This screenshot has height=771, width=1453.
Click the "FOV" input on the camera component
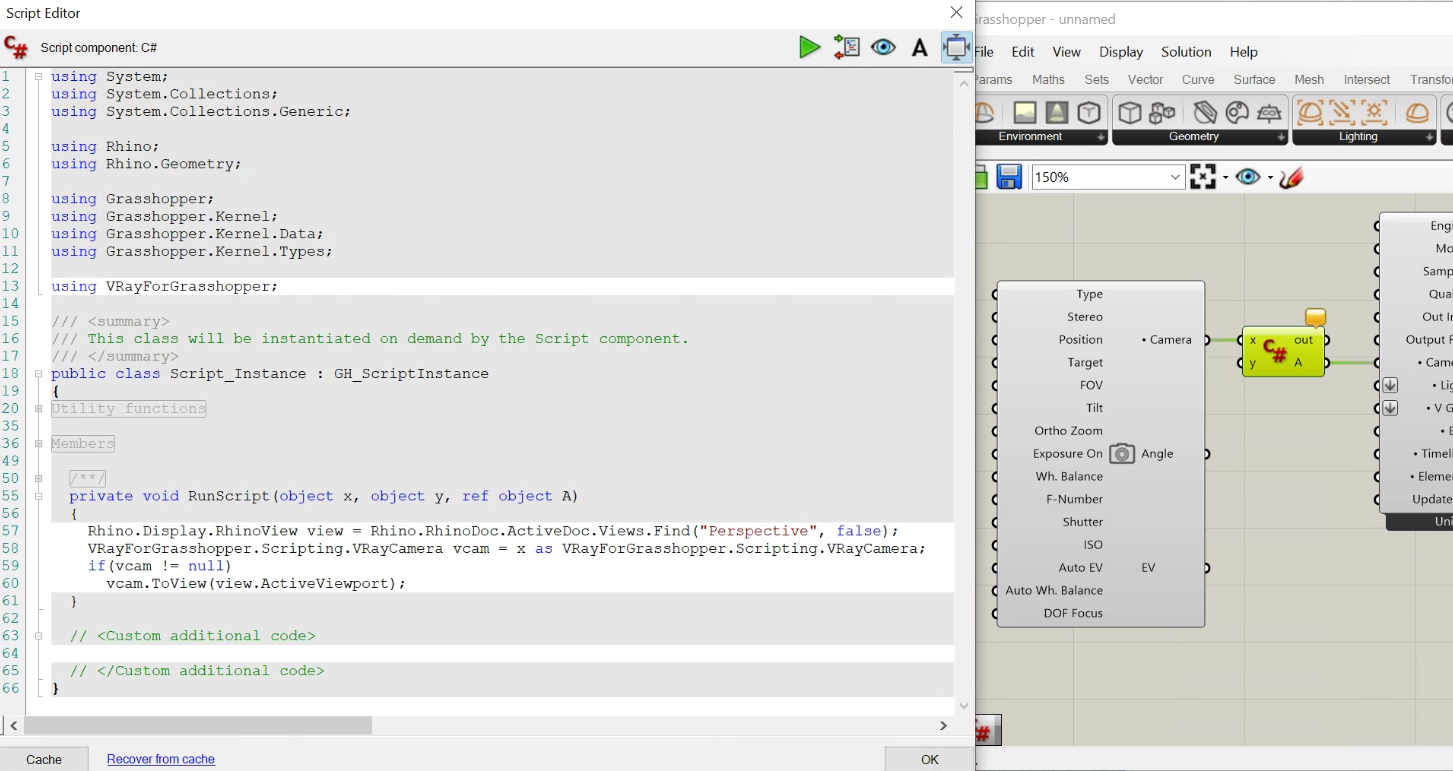[1091, 385]
